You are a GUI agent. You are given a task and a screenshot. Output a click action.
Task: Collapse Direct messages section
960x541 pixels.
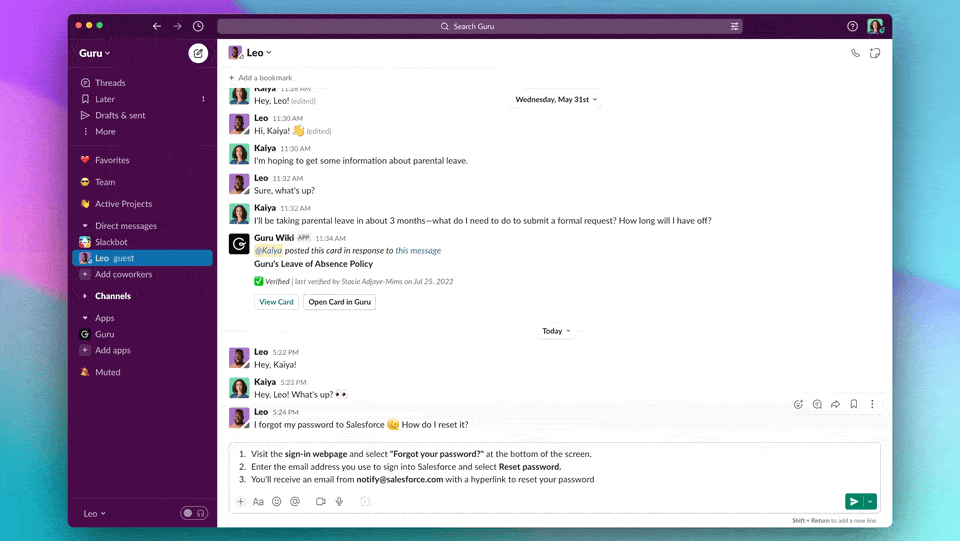pyautogui.click(x=85, y=226)
